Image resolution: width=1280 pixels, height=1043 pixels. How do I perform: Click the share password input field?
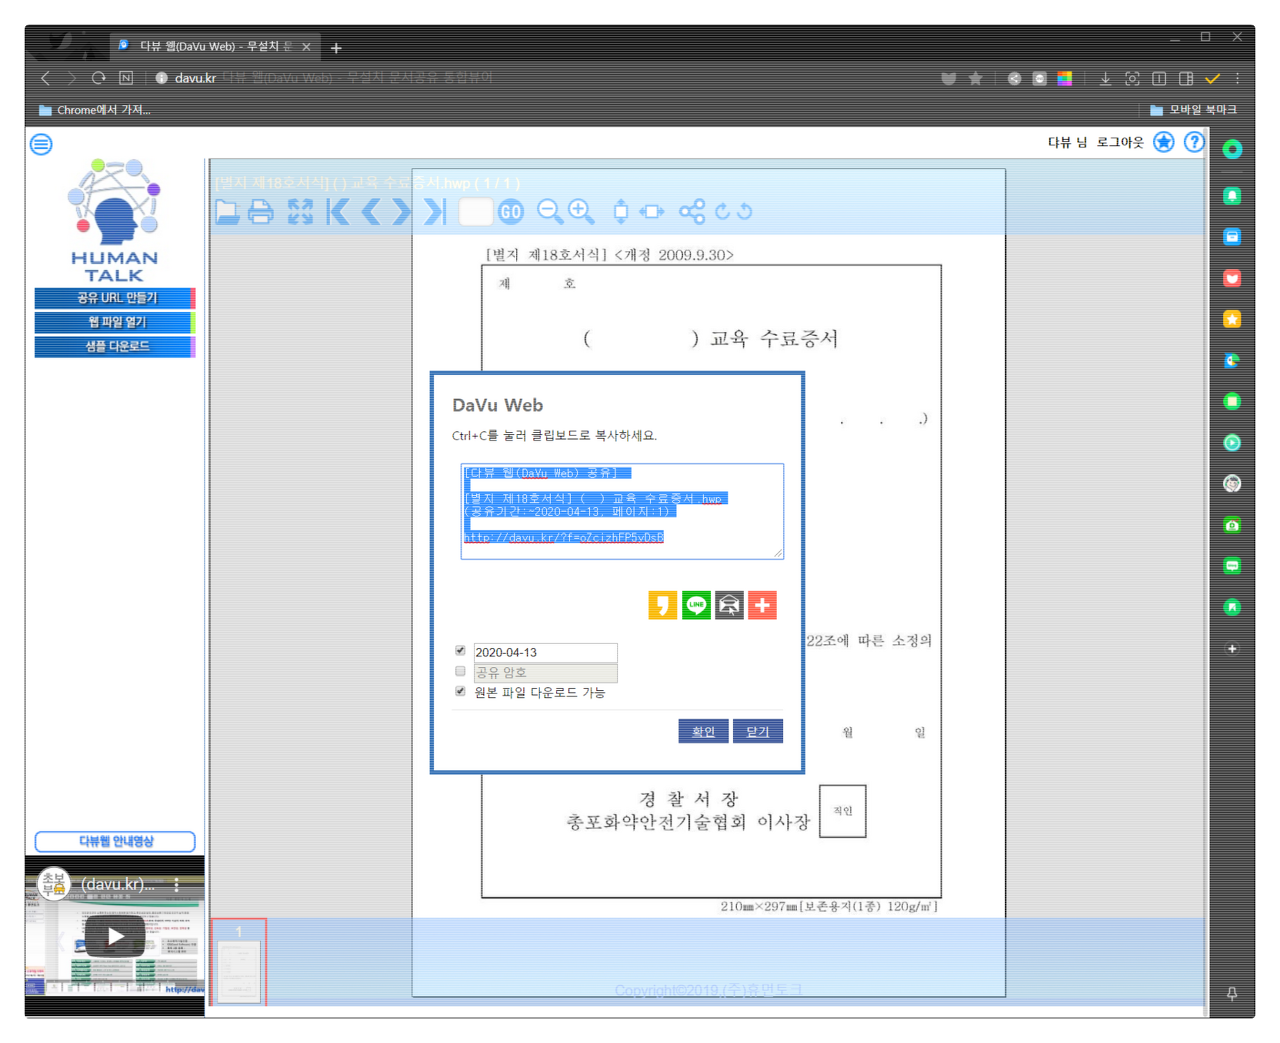(x=545, y=672)
